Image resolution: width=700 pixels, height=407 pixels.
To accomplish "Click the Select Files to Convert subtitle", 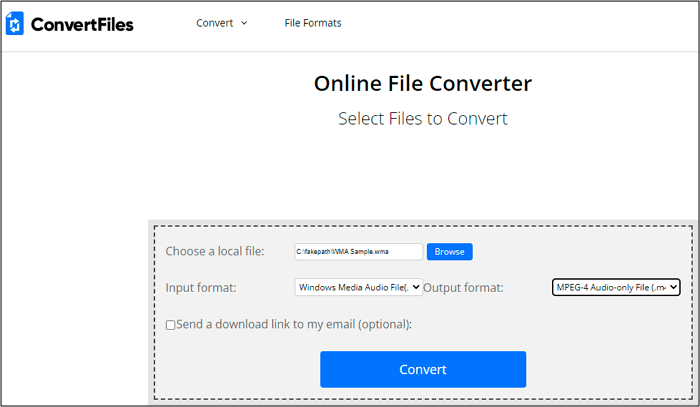I will click(x=422, y=118).
